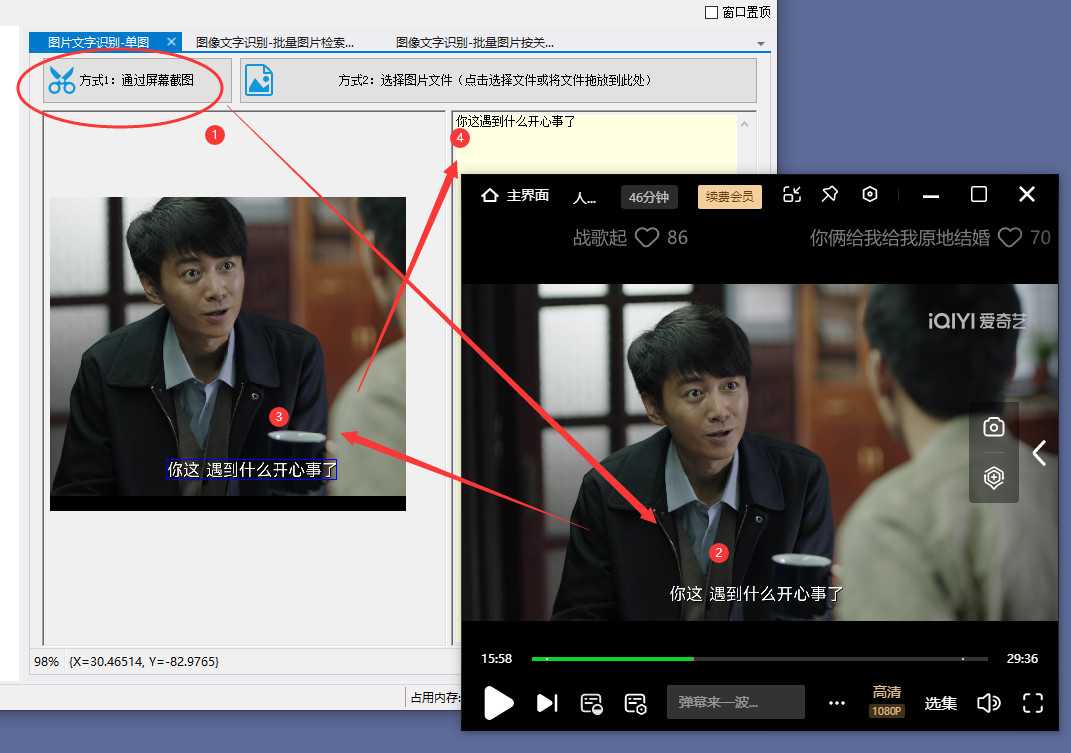Expand the tab list dropdown arrow

pyautogui.click(x=761, y=44)
